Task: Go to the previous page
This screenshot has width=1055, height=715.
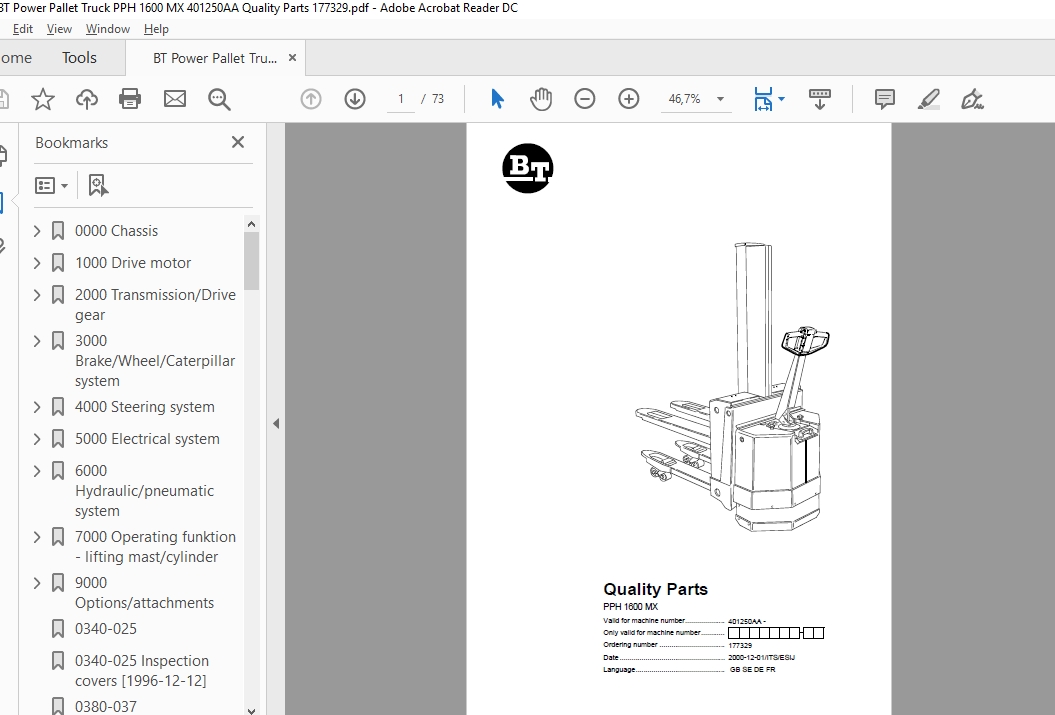Action: click(x=311, y=100)
